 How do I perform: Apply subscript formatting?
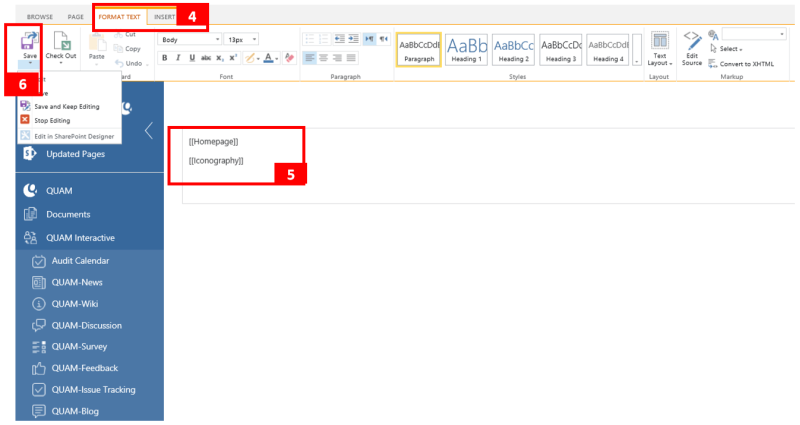click(219, 58)
